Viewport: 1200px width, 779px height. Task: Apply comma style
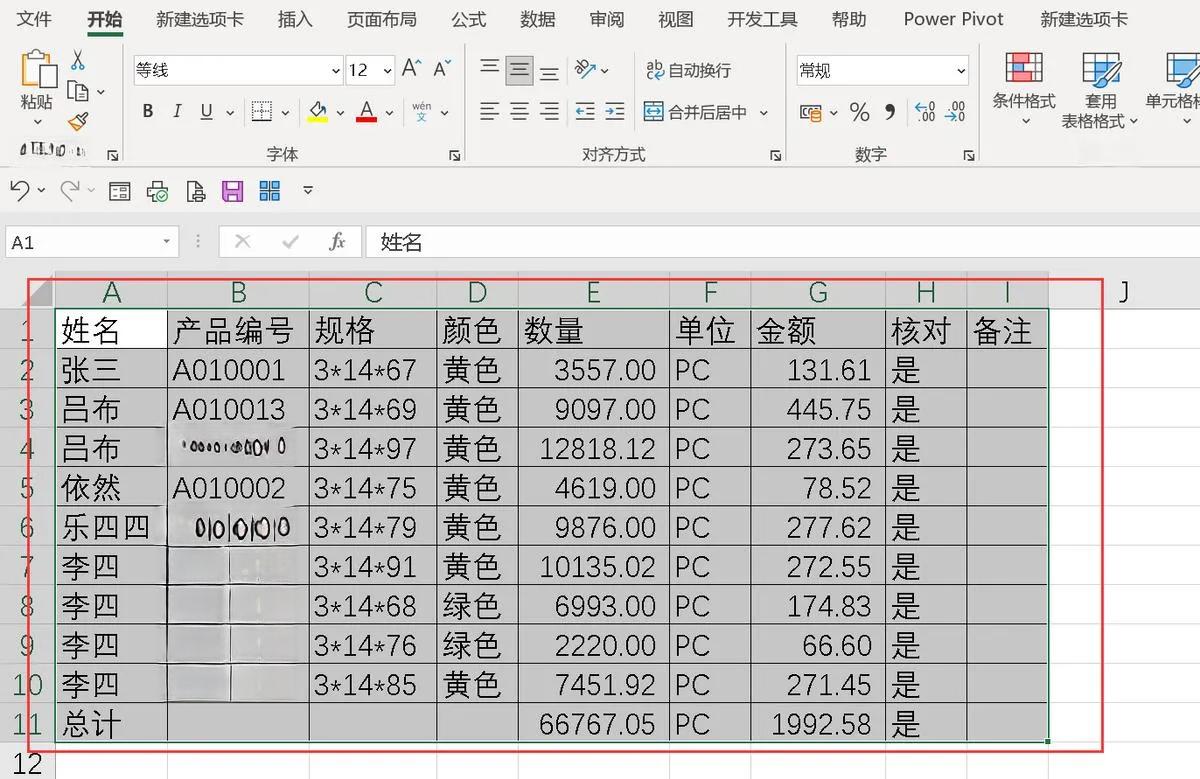(890, 112)
